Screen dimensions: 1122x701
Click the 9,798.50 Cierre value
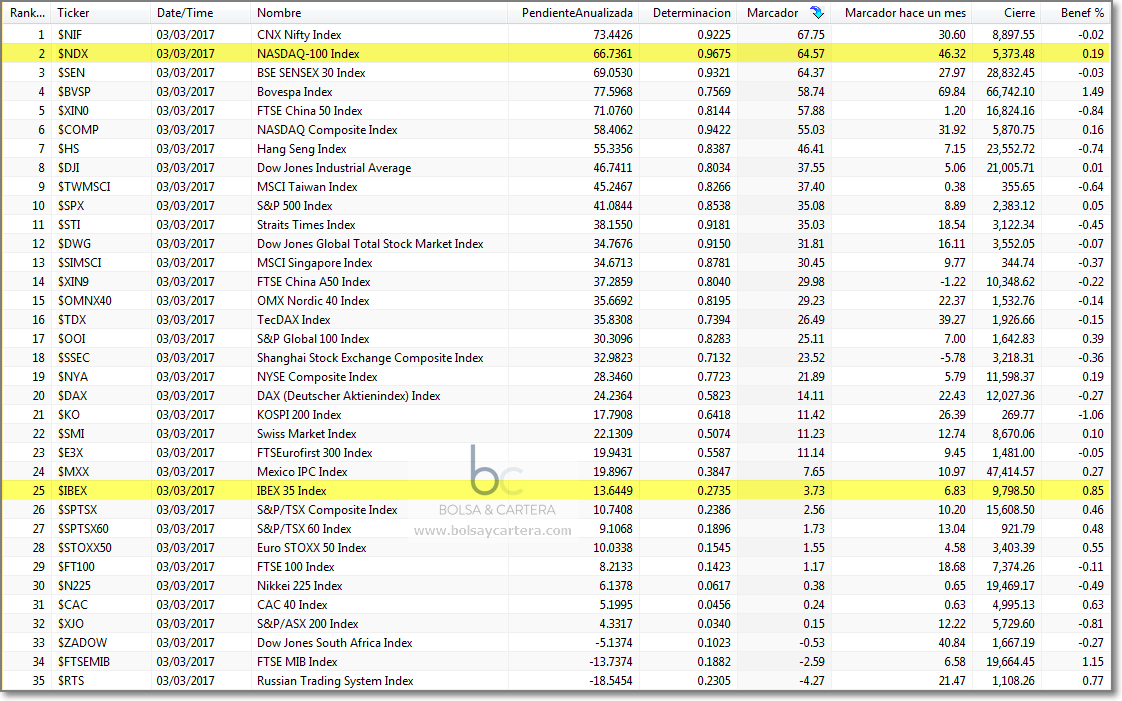point(1013,491)
